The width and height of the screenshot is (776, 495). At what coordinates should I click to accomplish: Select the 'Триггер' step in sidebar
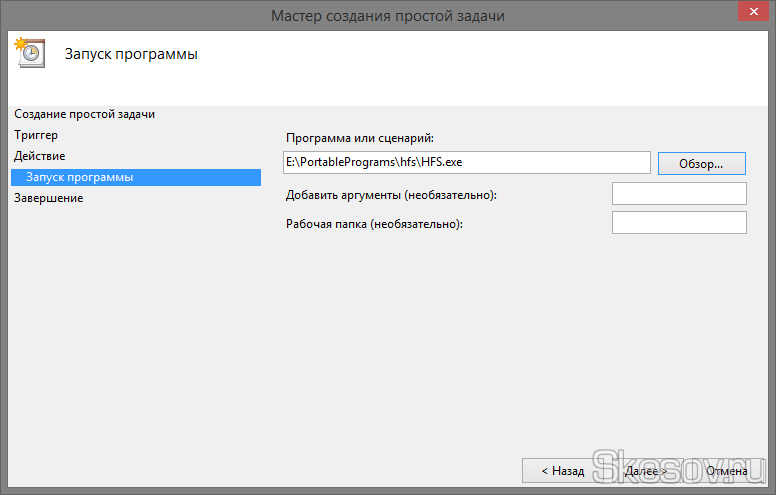(x=36, y=135)
